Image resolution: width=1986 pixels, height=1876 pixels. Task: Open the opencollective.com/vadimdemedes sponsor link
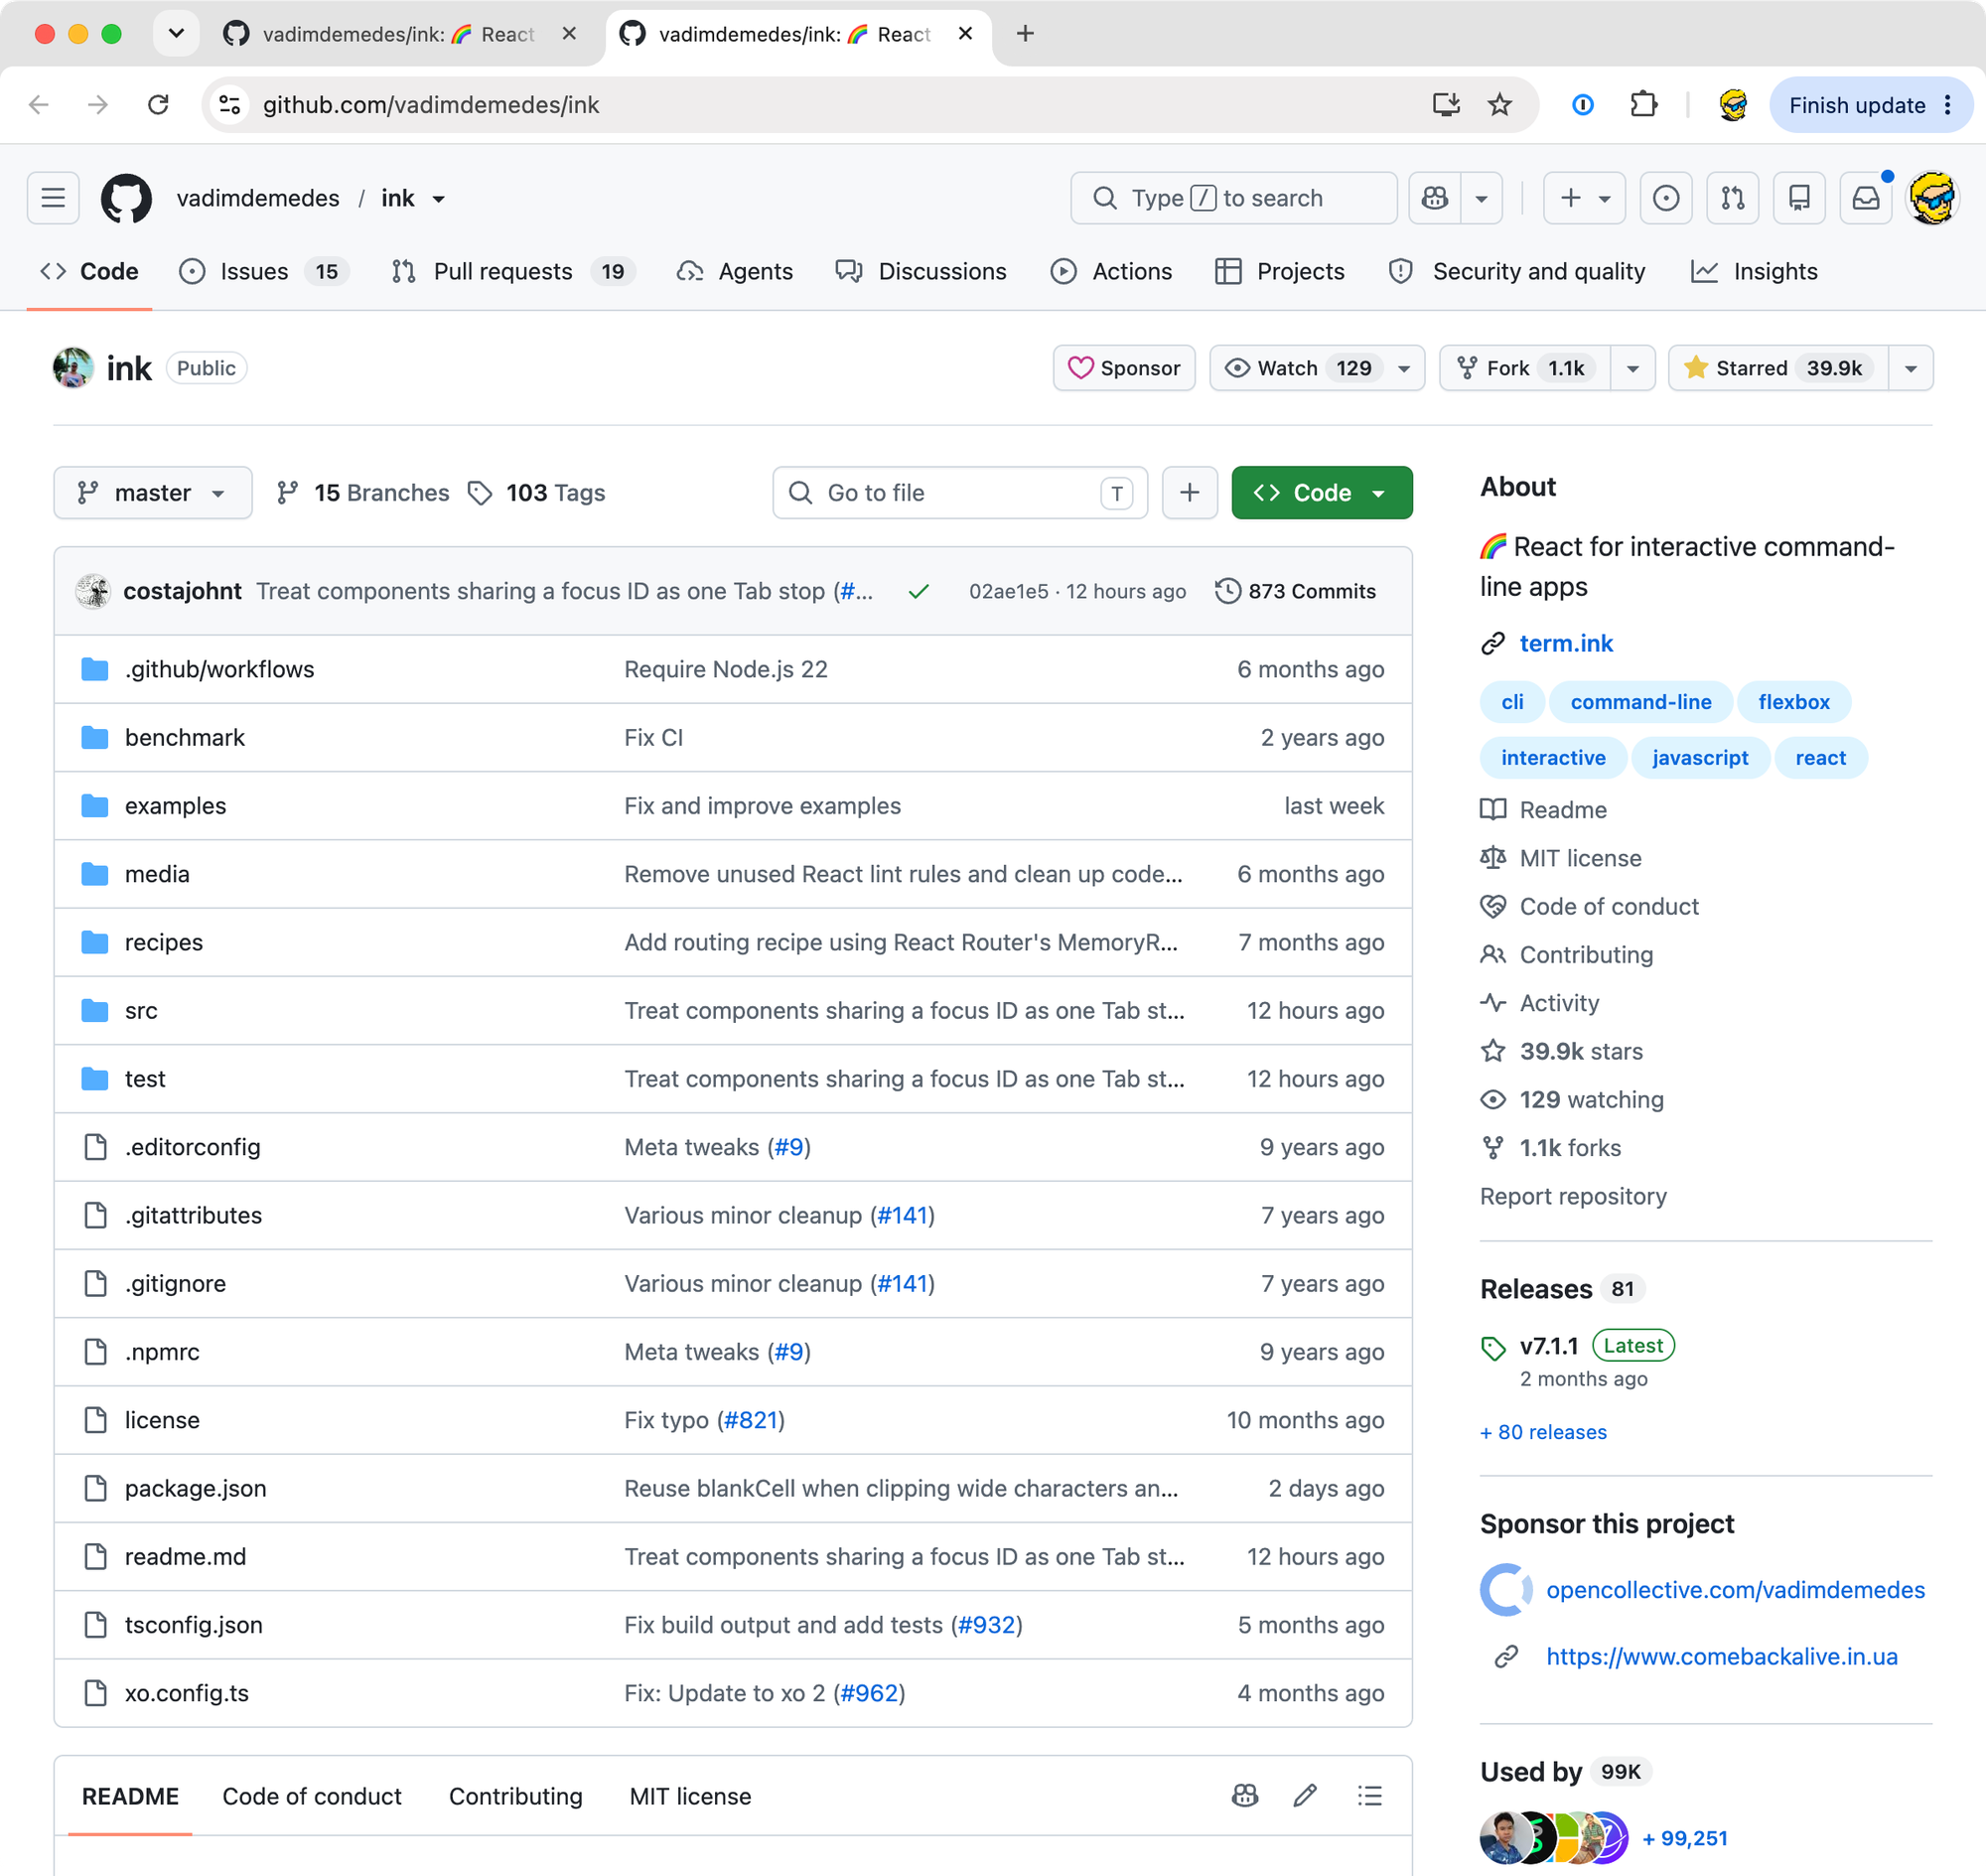1735,1589
